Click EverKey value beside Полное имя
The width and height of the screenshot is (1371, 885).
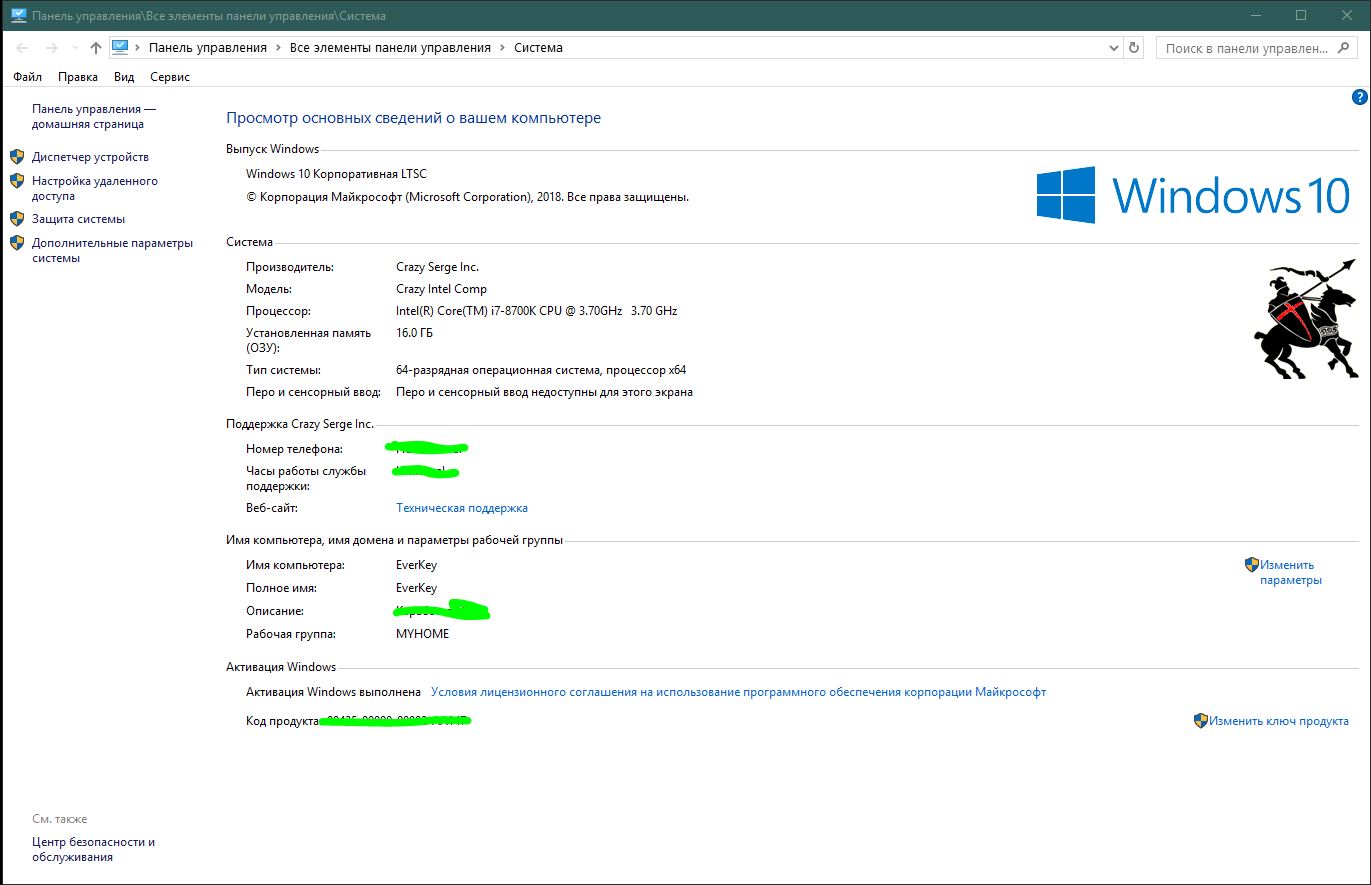click(x=416, y=588)
